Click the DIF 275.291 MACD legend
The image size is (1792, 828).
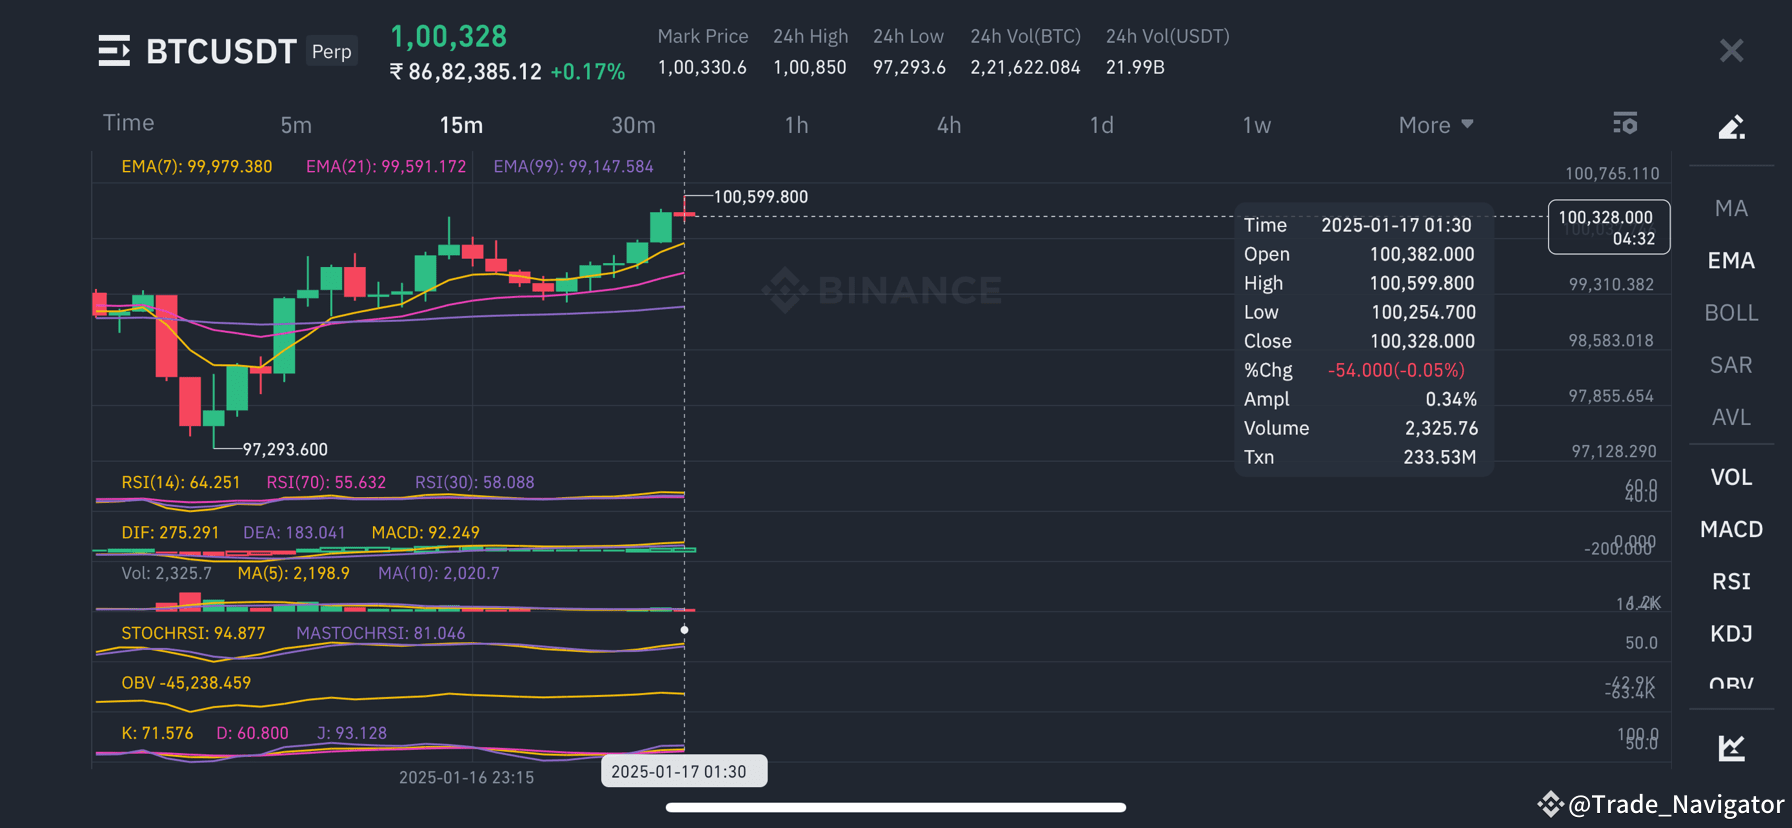point(170,533)
